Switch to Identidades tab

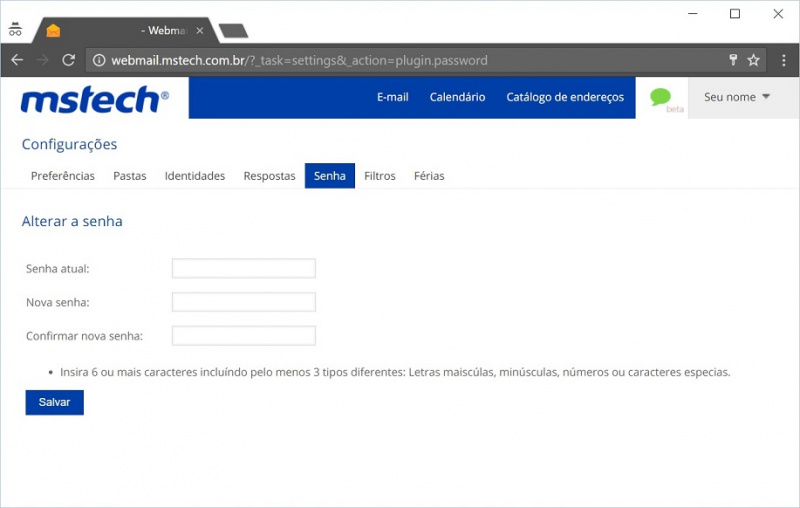tap(194, 176)
